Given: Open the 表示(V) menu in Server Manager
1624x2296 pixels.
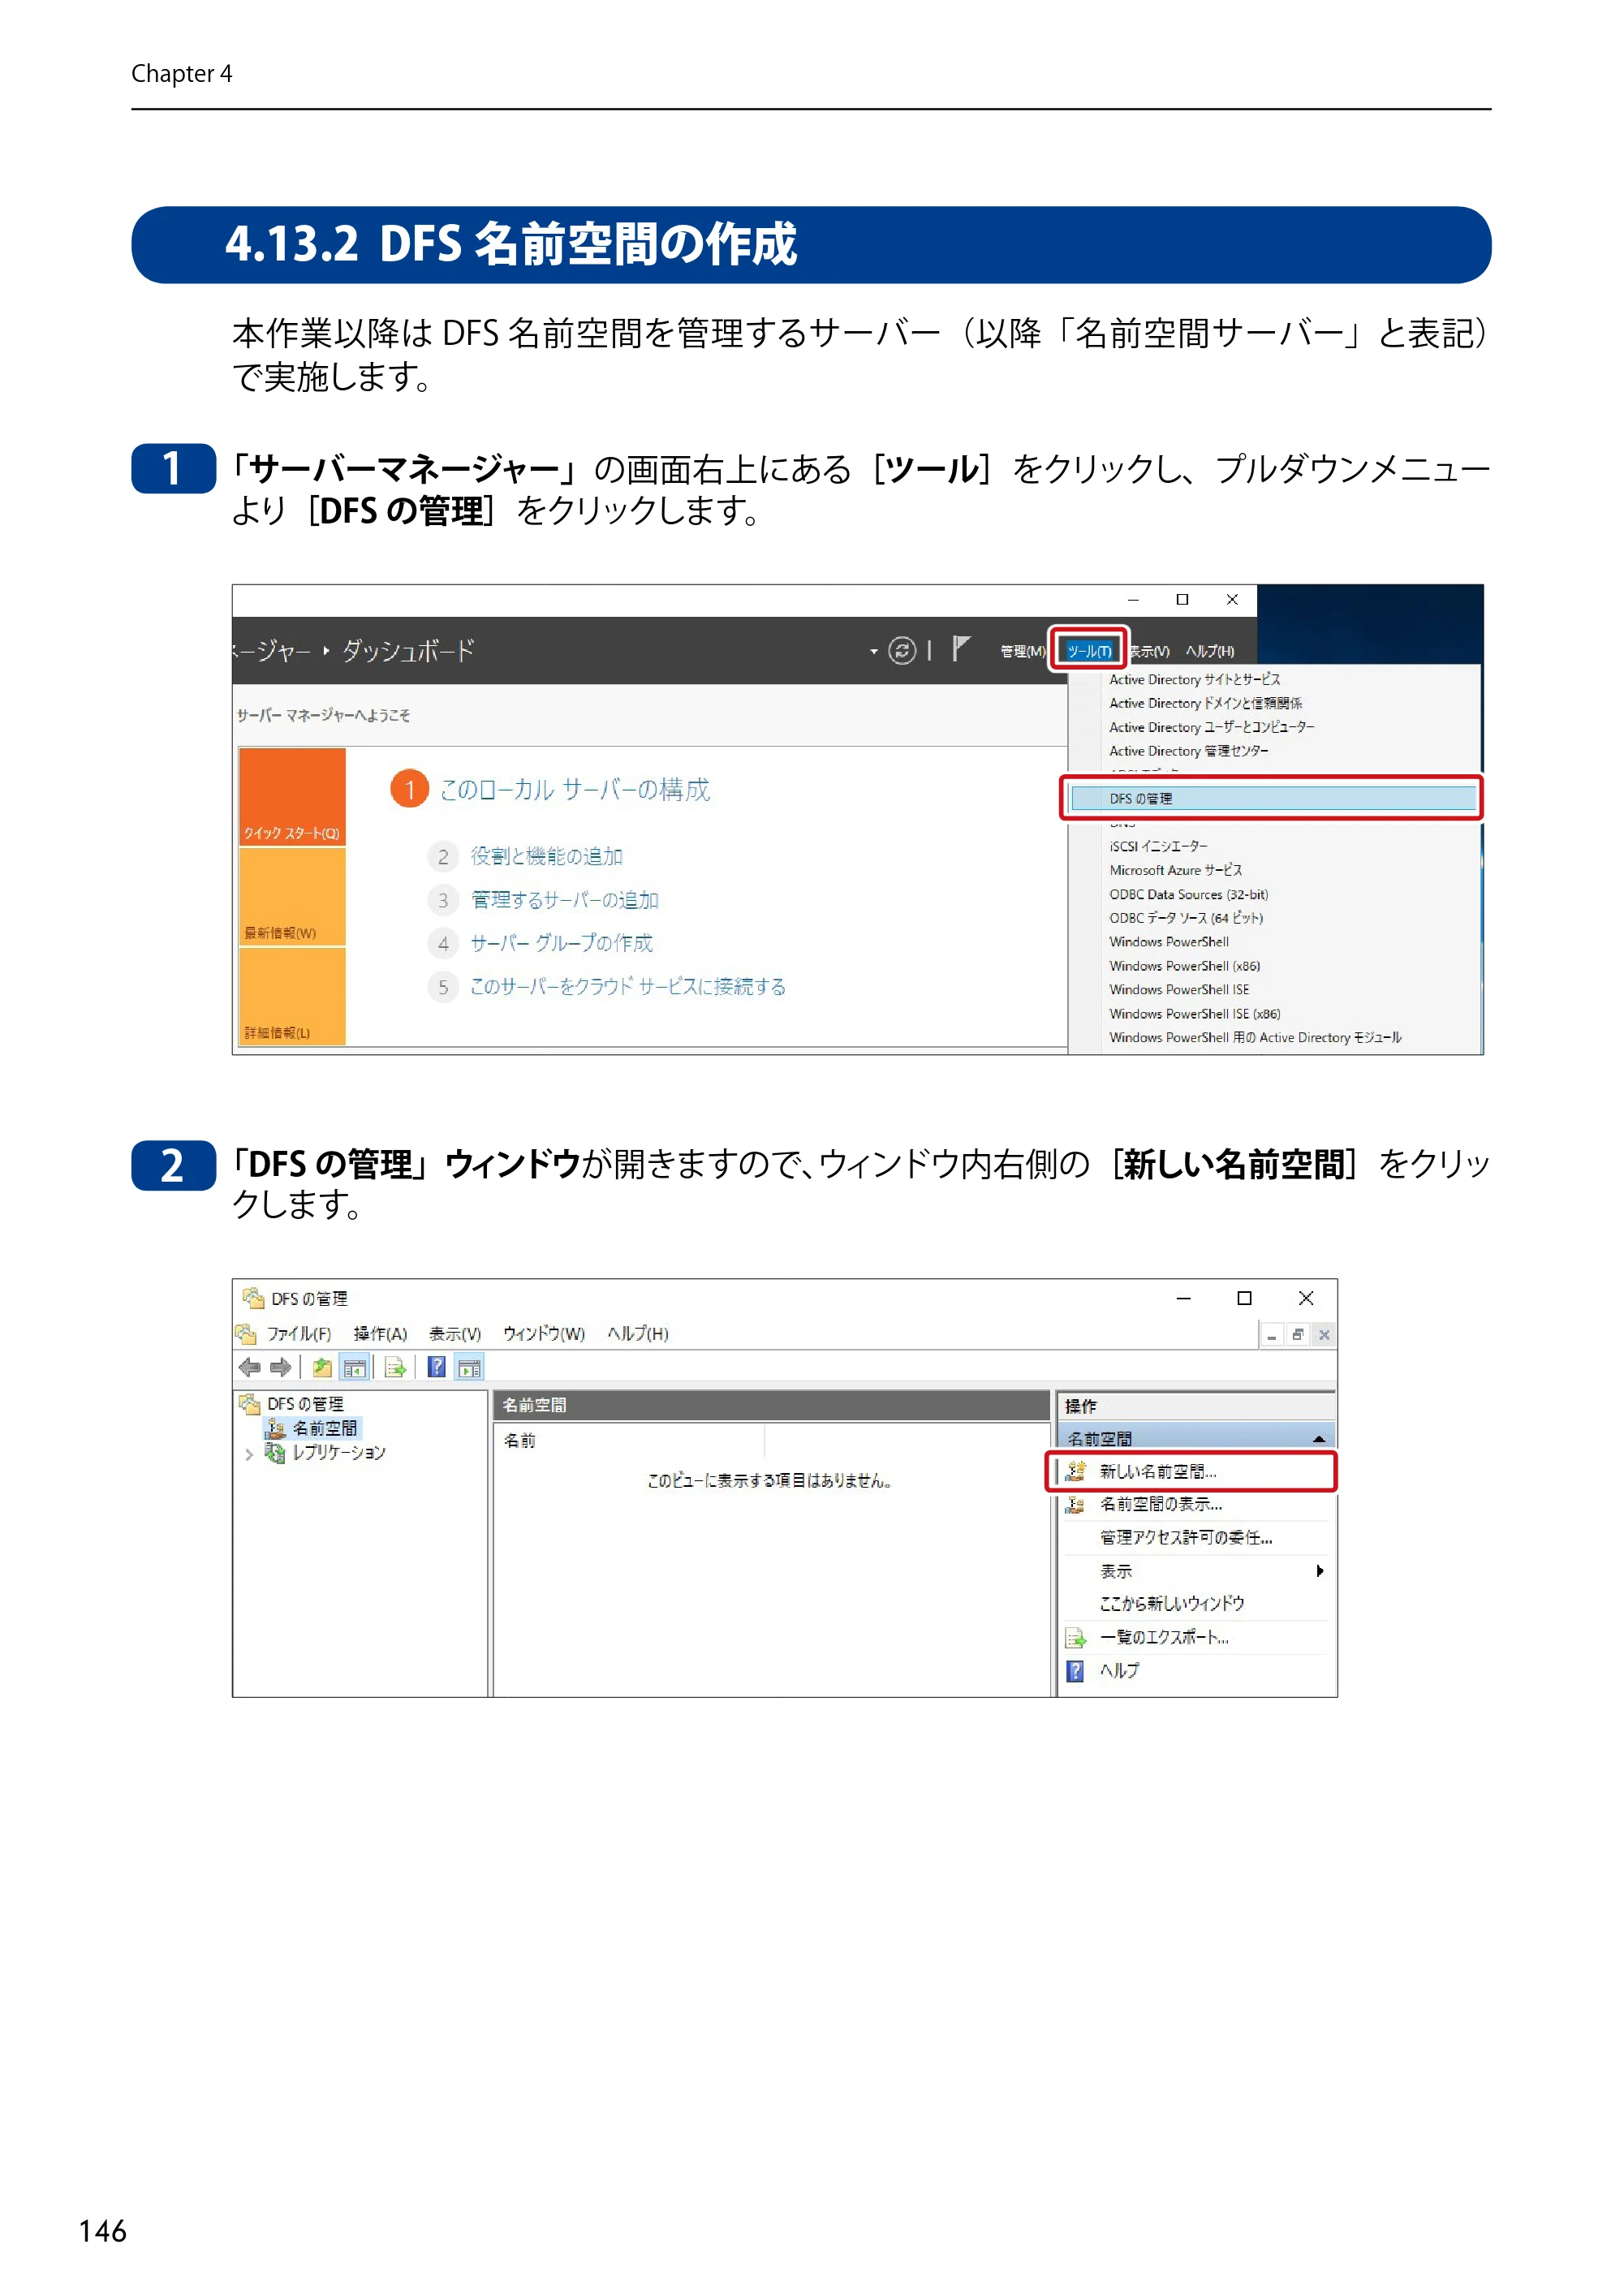Looking at the screenshot, I should tap(1150, 651).
